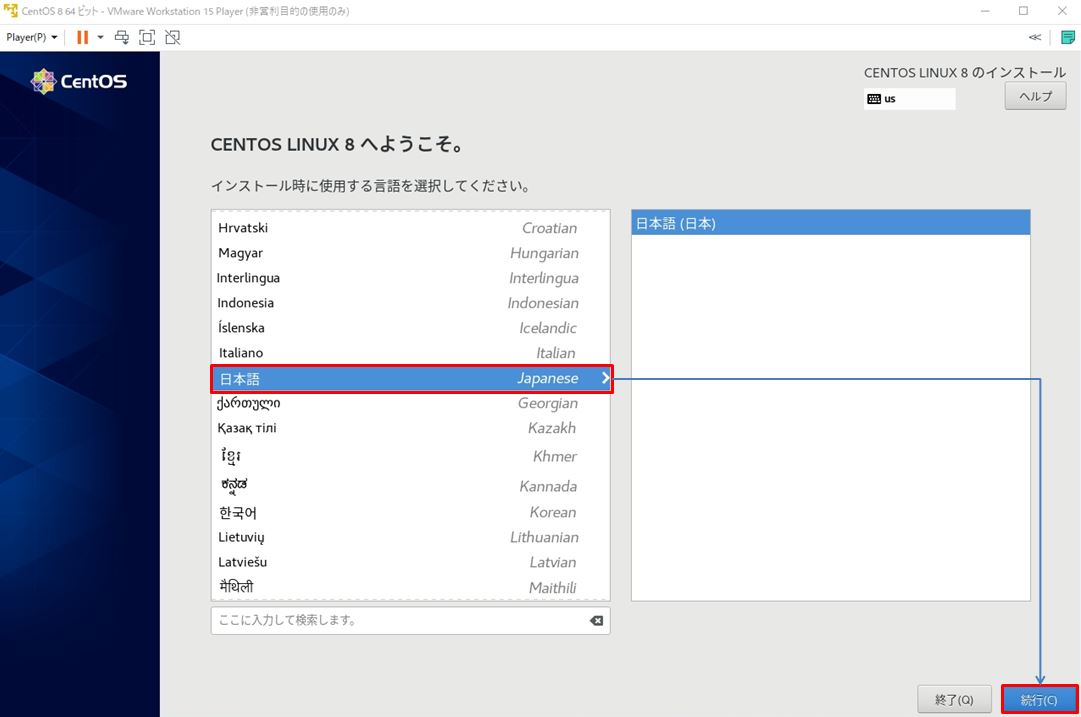This screenshot has height=717, width=1081.
Task: Close the VMware Player window
Action: point(1062,11)
